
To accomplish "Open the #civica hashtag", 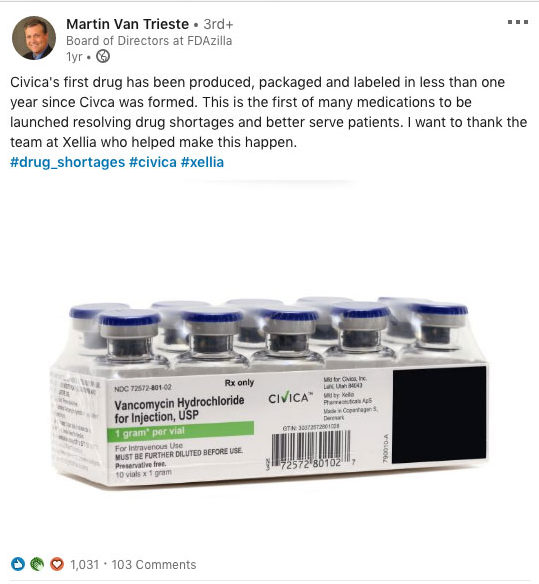I will 153,162.
